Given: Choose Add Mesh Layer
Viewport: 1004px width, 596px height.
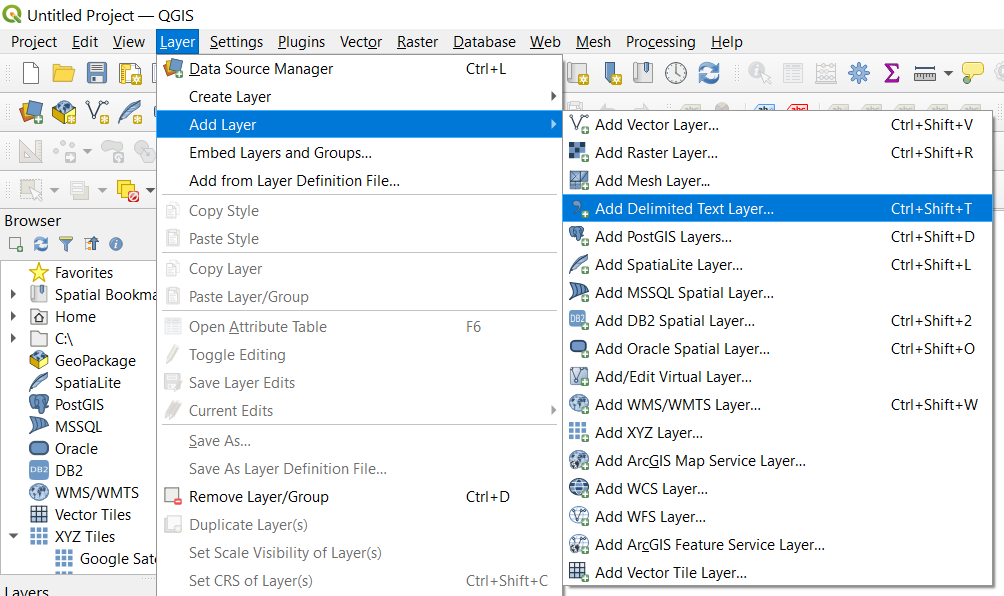Looking at the screenshot, I should tap(777, 181).
